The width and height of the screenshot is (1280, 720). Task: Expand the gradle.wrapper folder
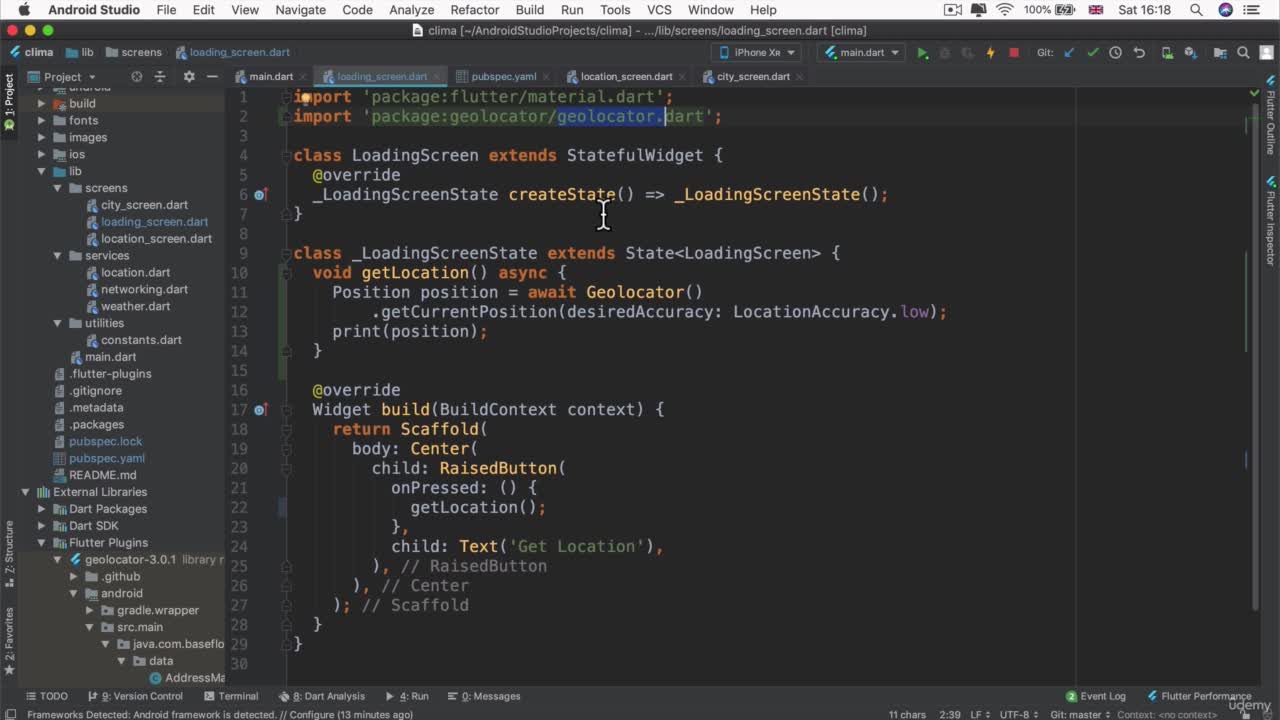pyautogui.click(x=90, y=610)
